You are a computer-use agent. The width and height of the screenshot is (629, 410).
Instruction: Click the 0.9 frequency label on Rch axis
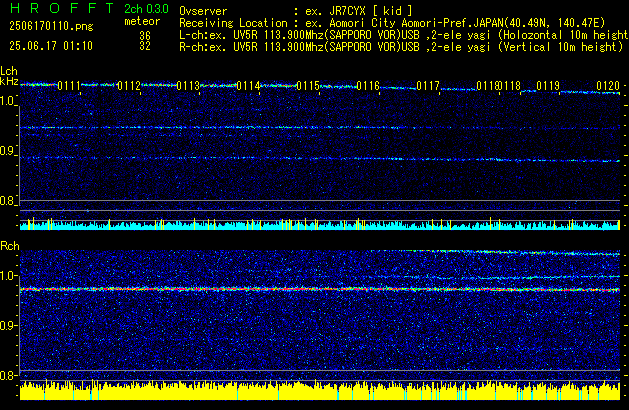coord(7,325)
